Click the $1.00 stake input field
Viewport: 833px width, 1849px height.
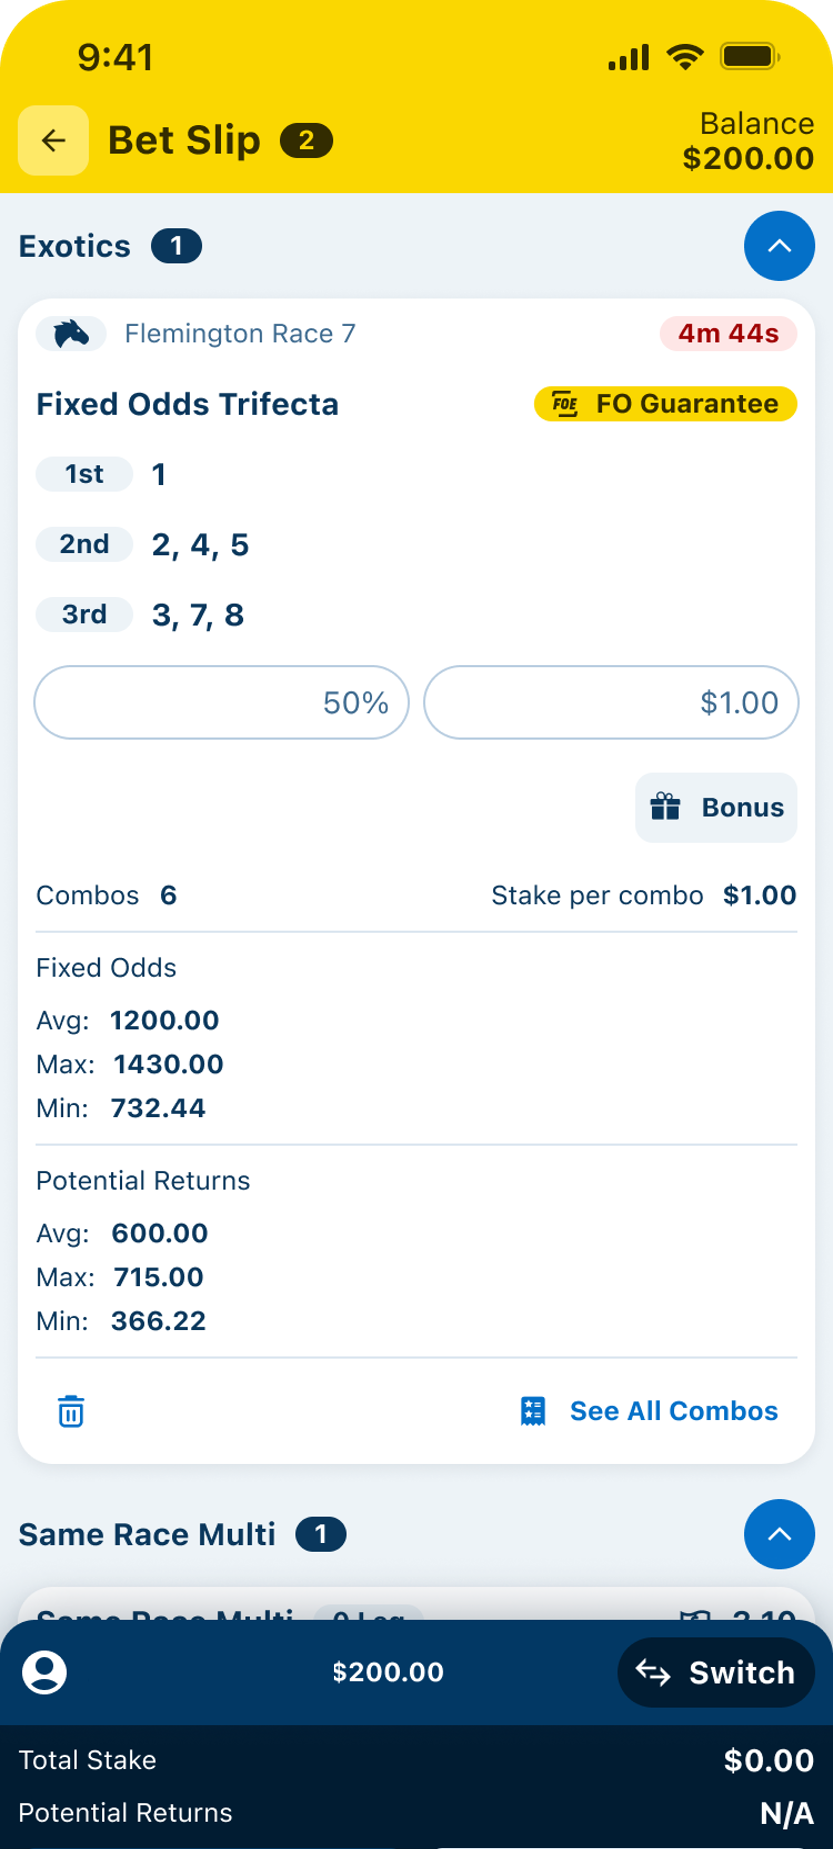pos(611,703)
